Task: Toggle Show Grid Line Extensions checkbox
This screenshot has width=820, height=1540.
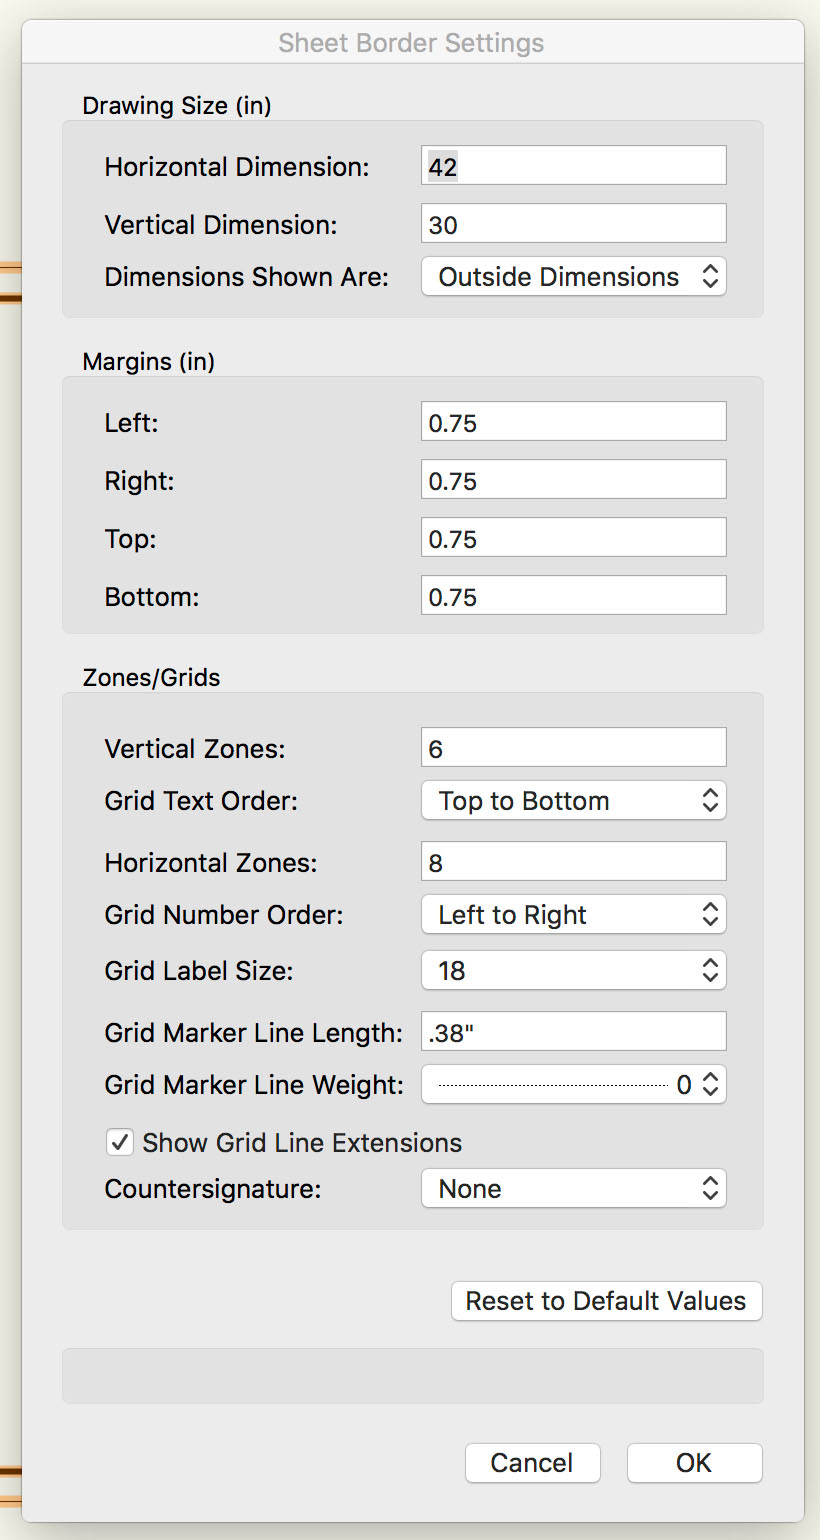Action: [x=120, y=1142]
